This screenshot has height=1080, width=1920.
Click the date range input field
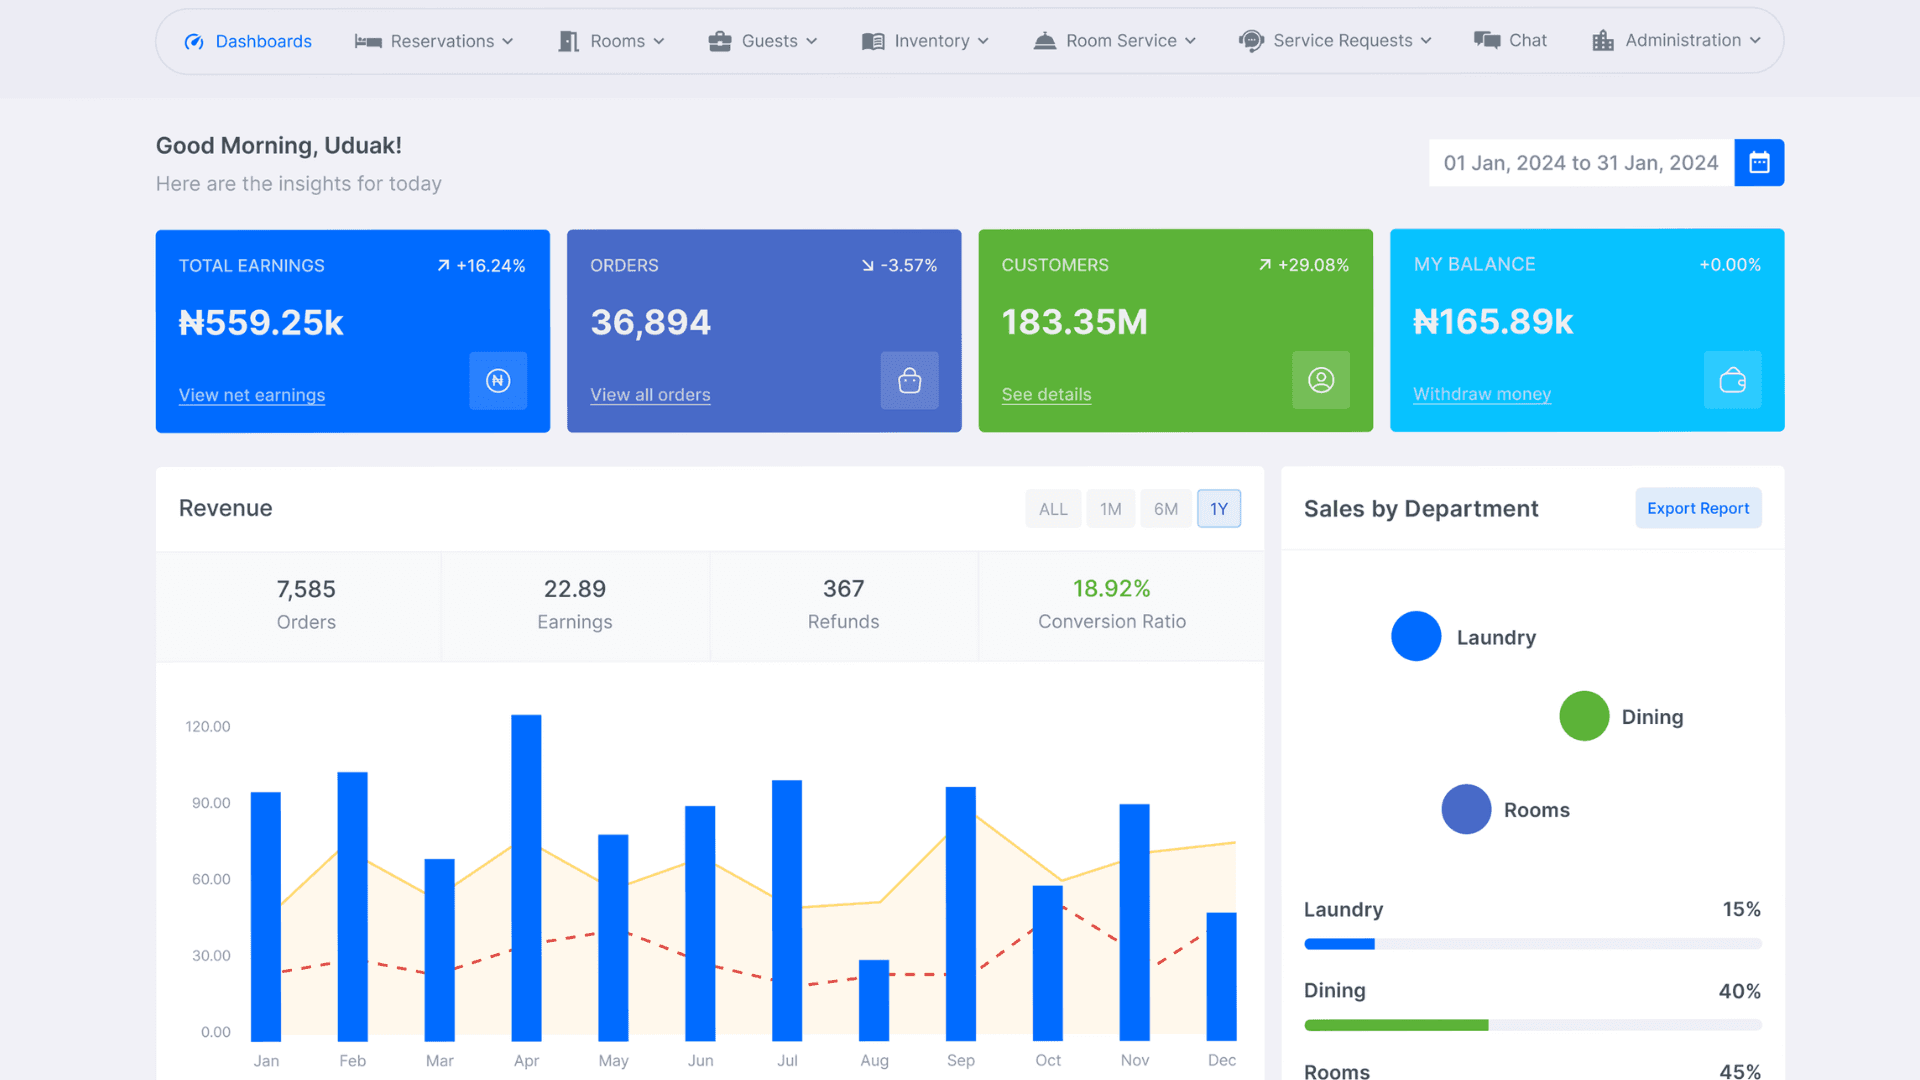(1580, 163)
